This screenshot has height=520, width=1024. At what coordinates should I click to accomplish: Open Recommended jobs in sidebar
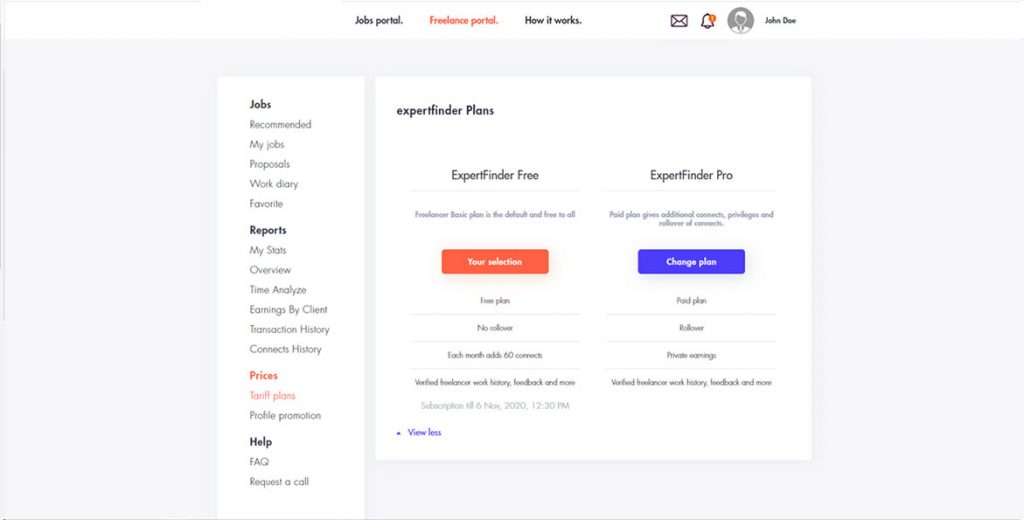pos(280,125)
